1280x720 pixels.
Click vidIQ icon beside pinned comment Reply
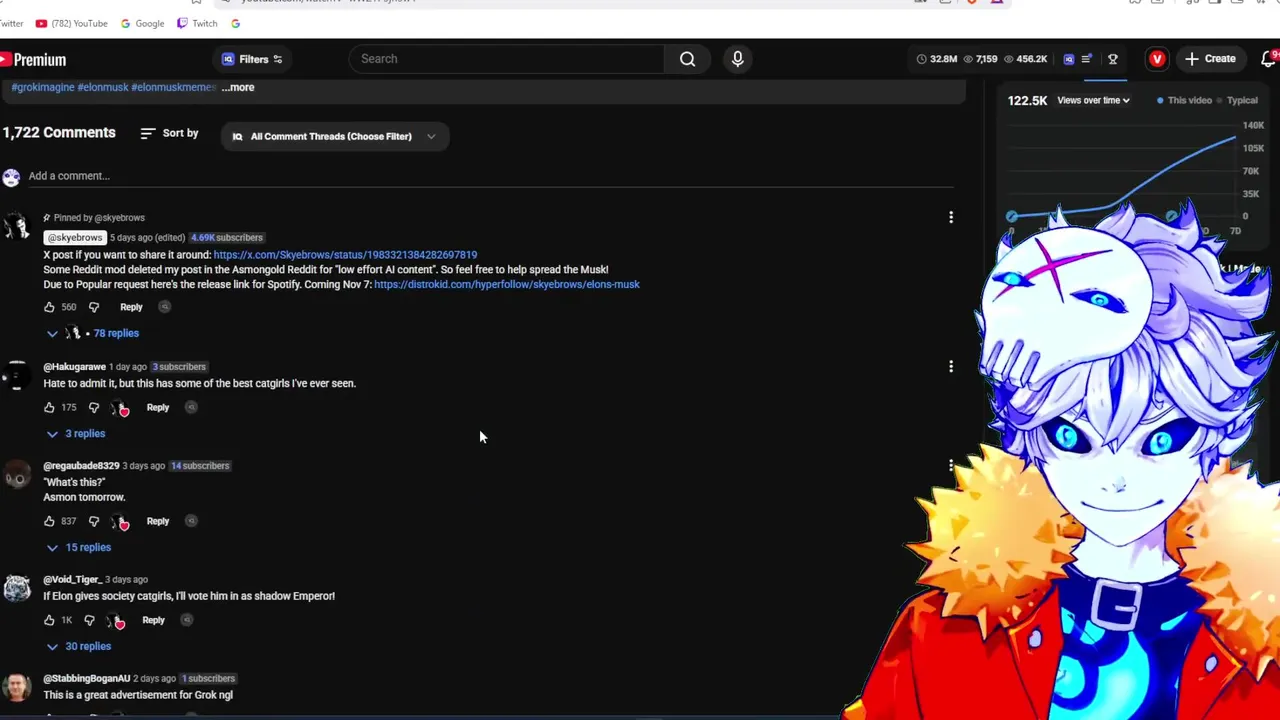164,307
